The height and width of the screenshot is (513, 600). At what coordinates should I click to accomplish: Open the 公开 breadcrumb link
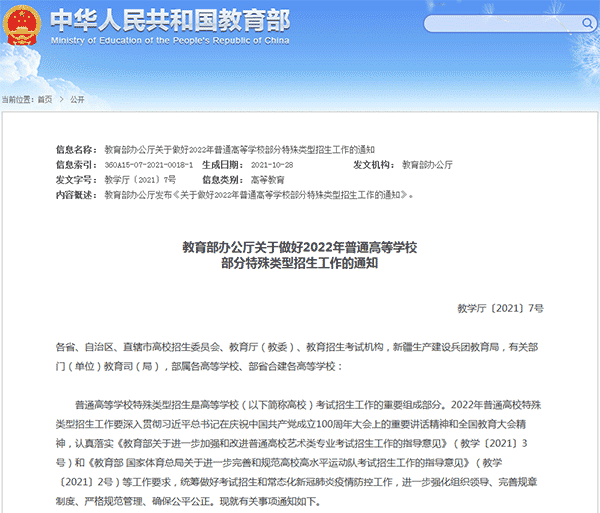78,100
